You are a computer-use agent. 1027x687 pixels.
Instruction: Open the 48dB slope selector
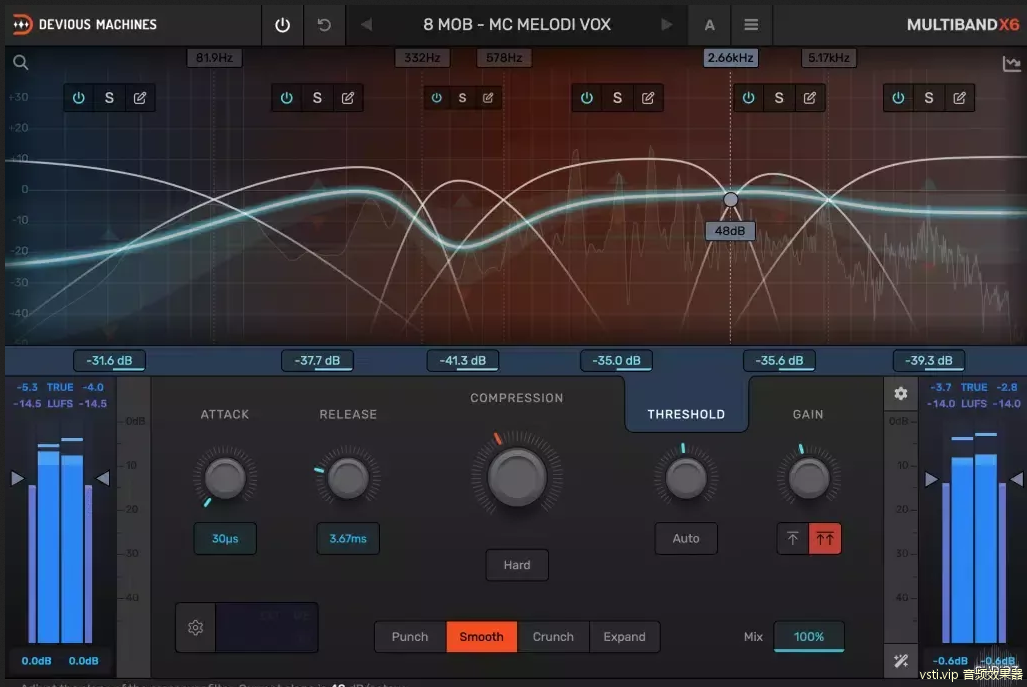(730, 231)
